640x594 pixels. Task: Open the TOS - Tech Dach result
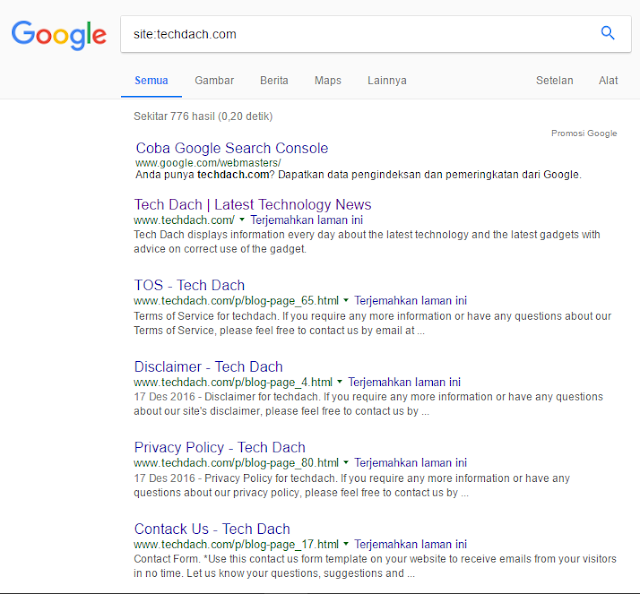189,285
